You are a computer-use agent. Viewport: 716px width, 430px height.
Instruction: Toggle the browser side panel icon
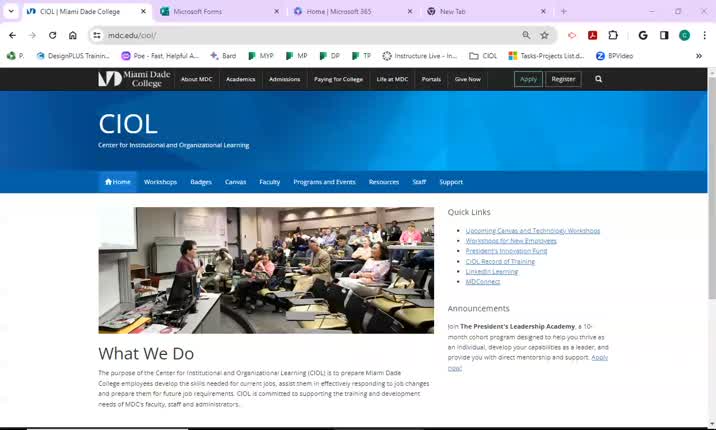click(664, 35)
